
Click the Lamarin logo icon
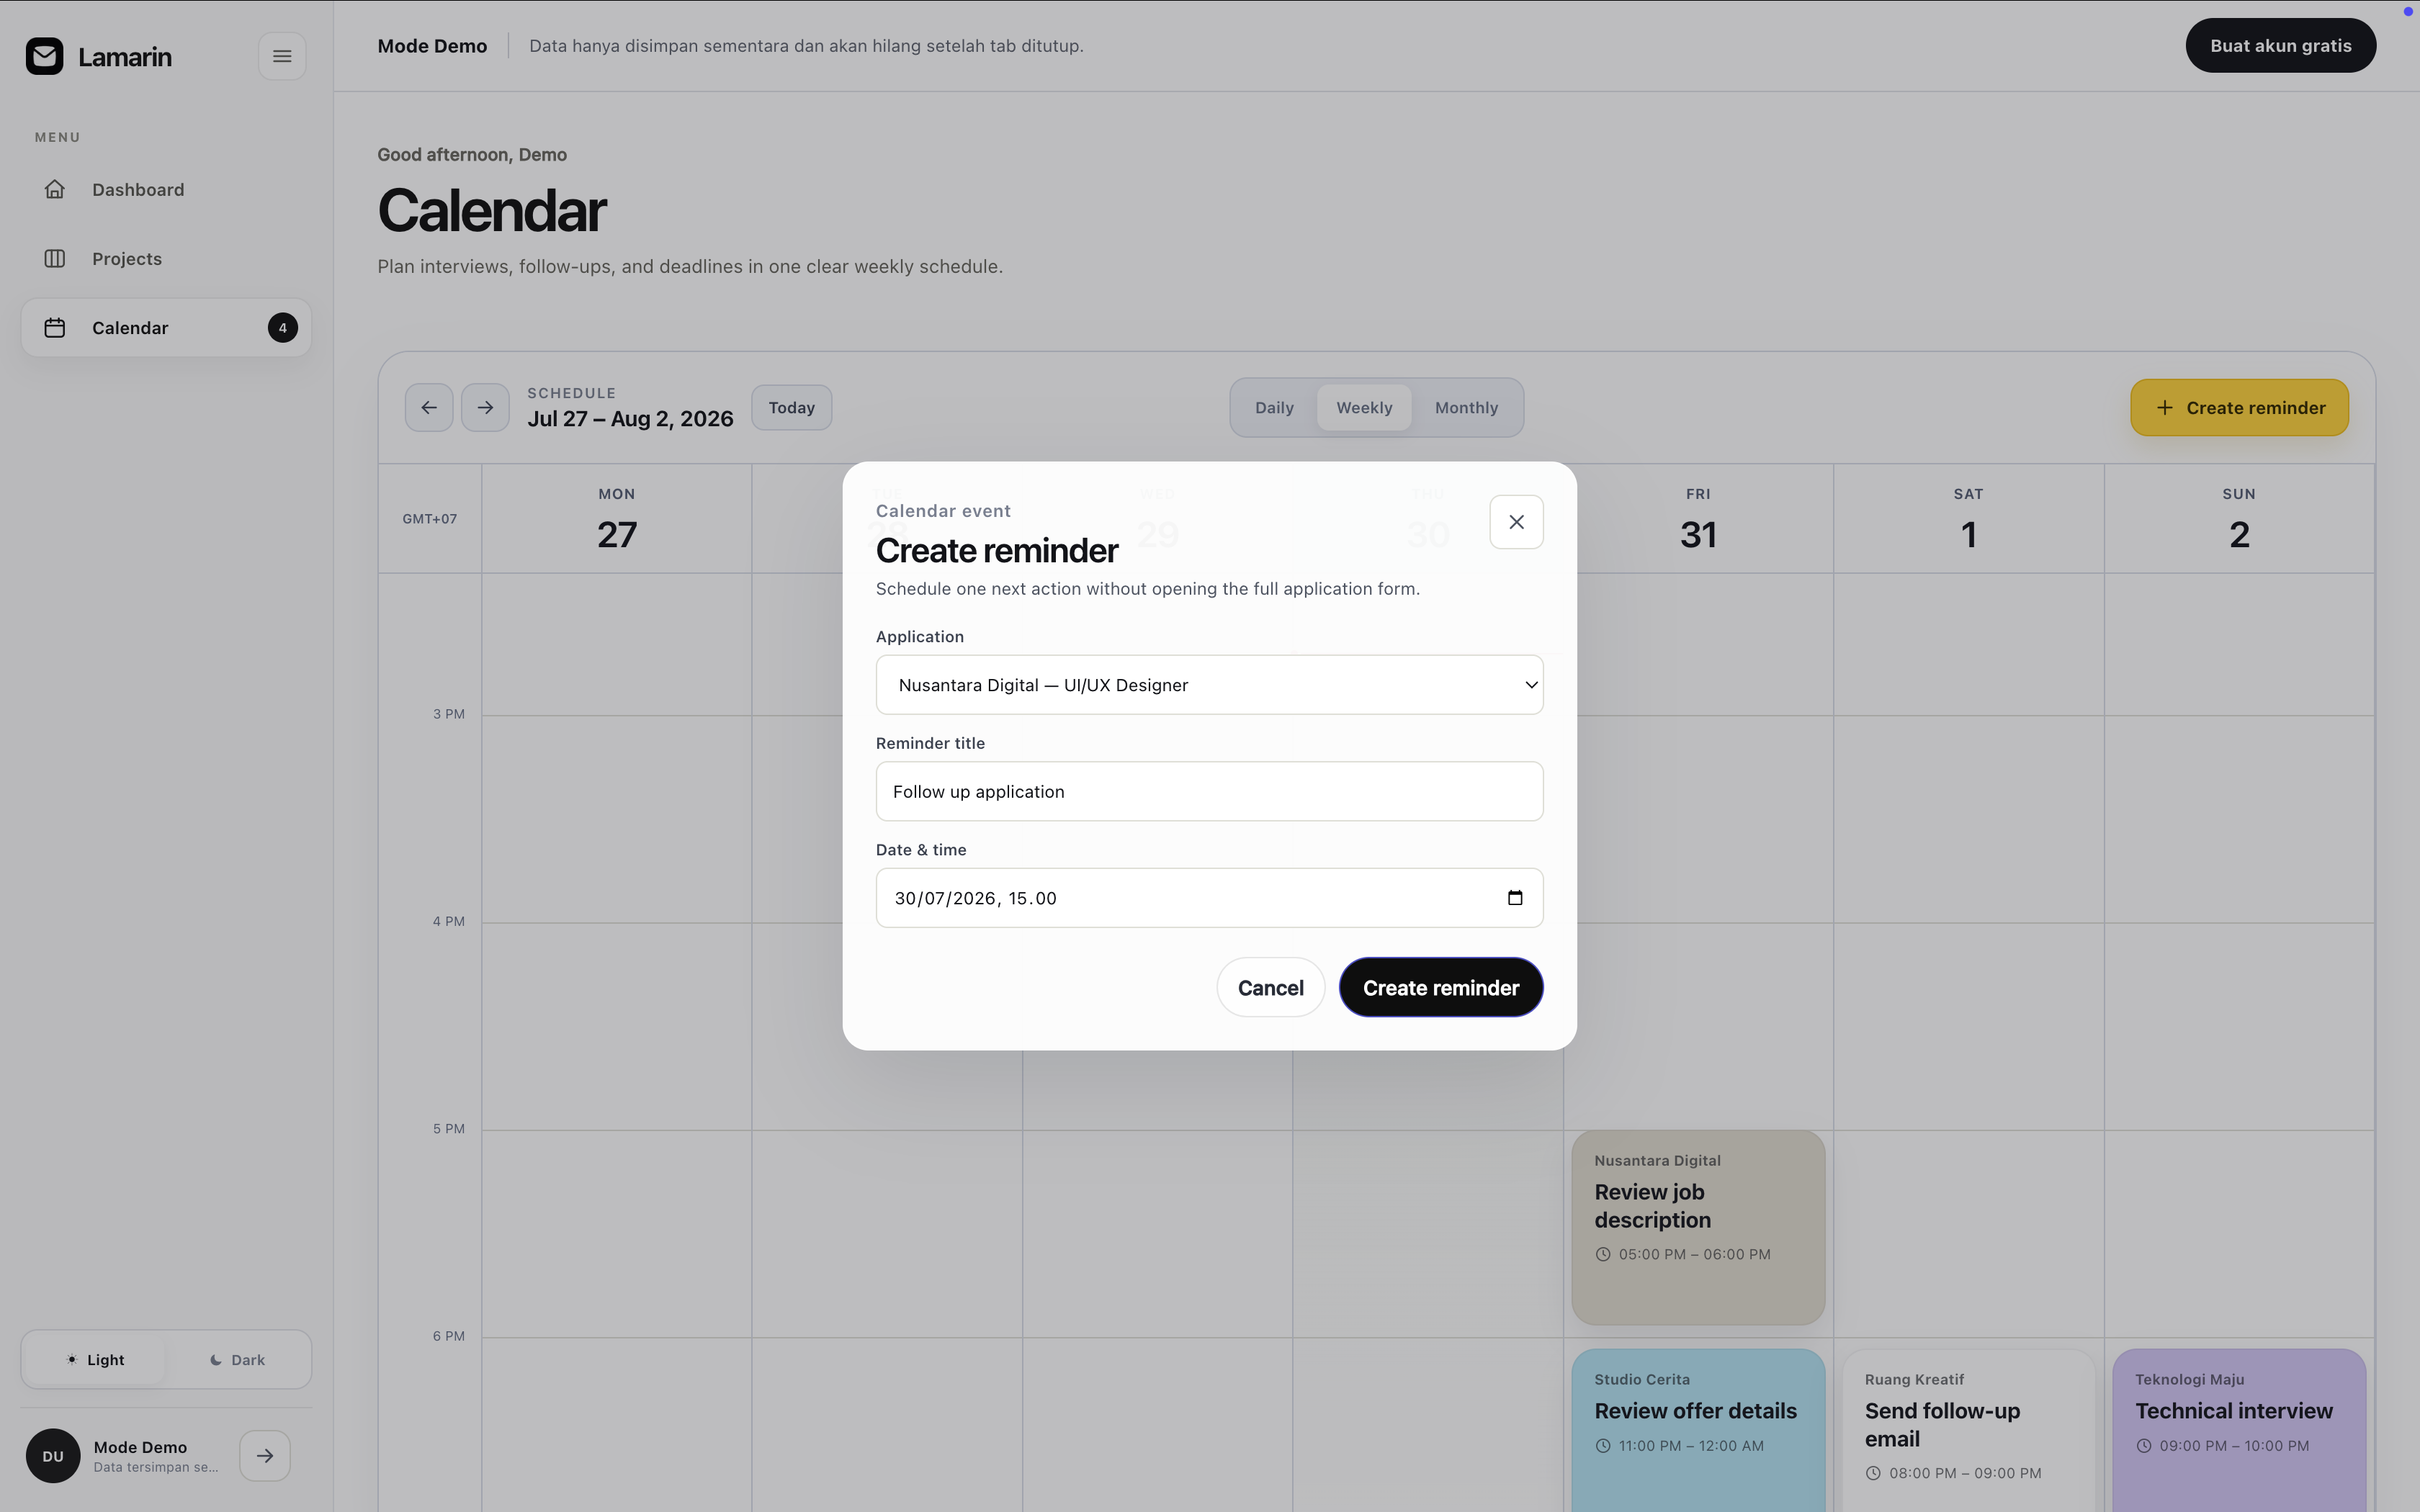pos(44,56)
